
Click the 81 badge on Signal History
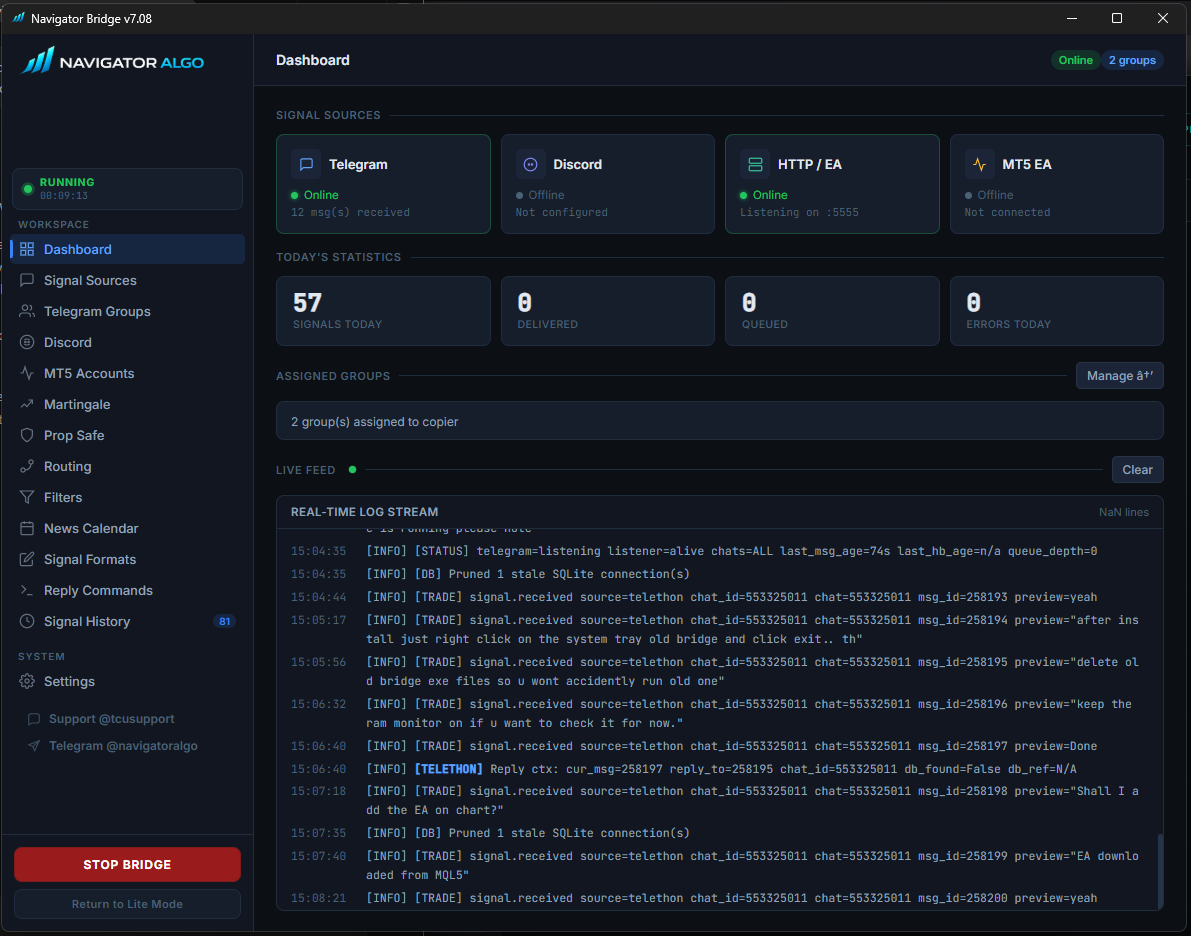[x=225, y=621]
